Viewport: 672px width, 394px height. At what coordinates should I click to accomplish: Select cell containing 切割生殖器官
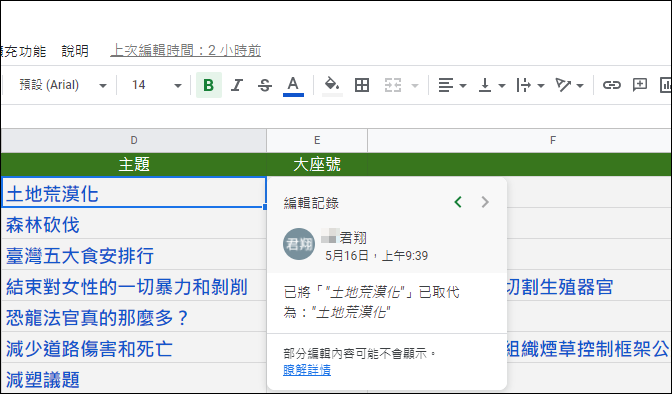click(x=589, y=286)
